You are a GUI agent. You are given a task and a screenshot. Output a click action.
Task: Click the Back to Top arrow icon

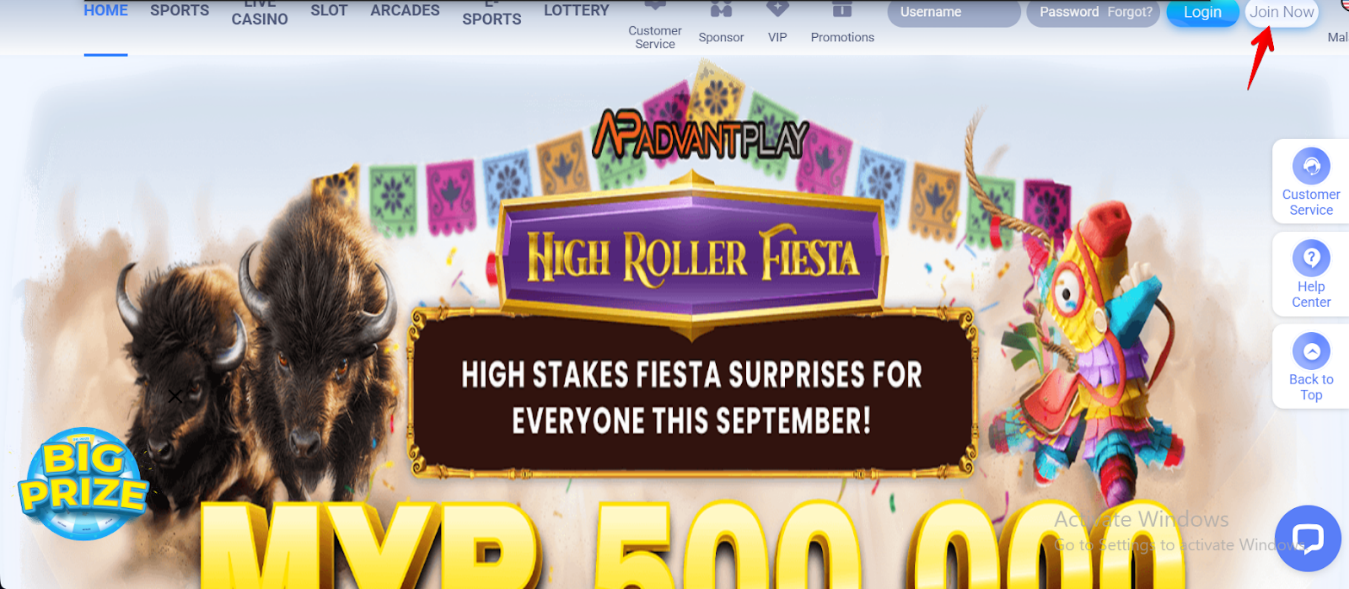click(1311, 351)
